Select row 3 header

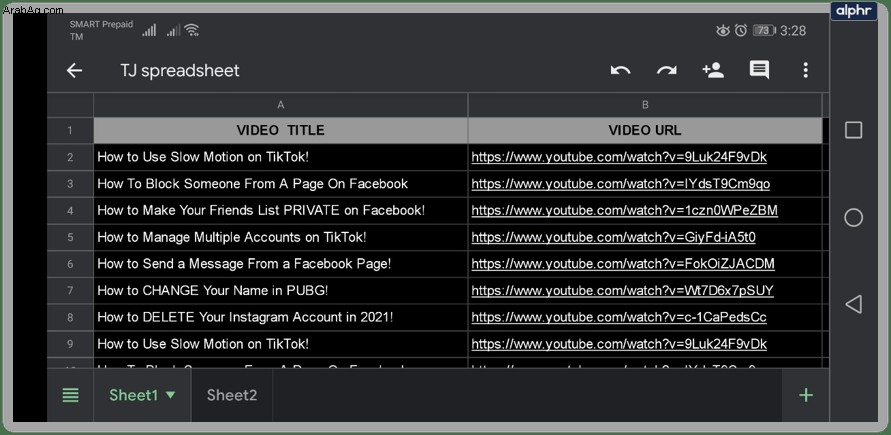pyautogui.click(x=70, y=184)
